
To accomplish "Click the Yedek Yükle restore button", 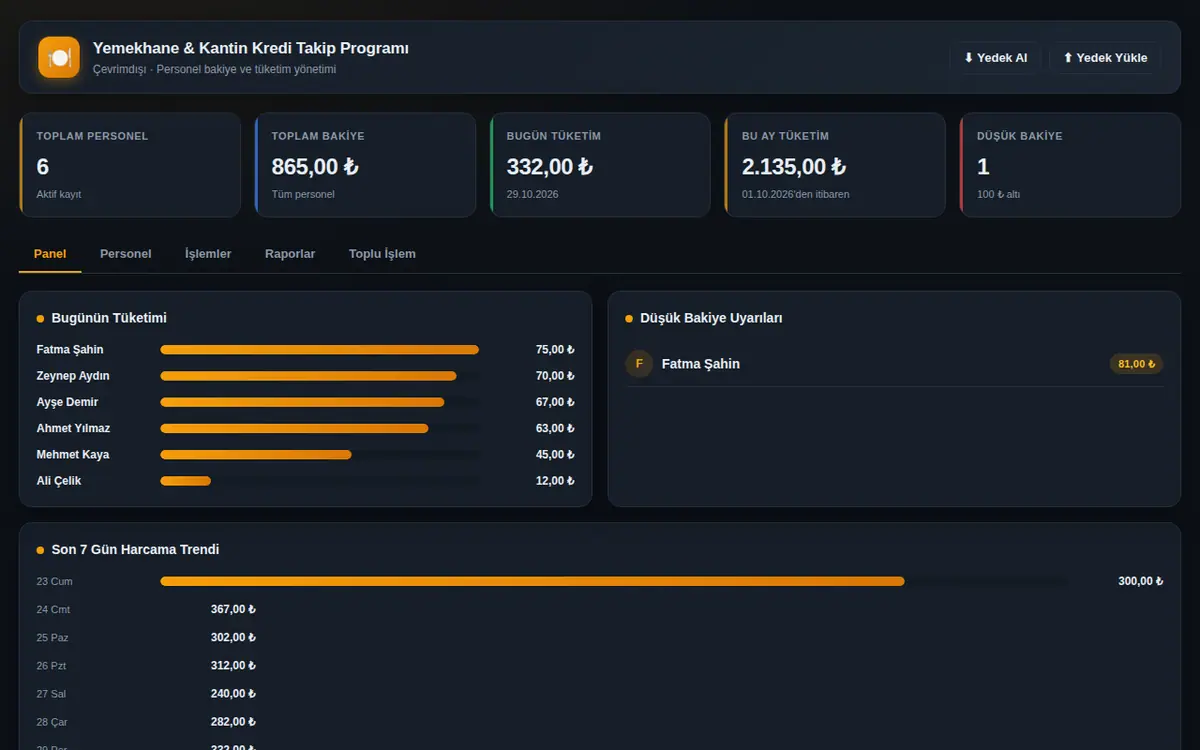I will (1105, 58).
